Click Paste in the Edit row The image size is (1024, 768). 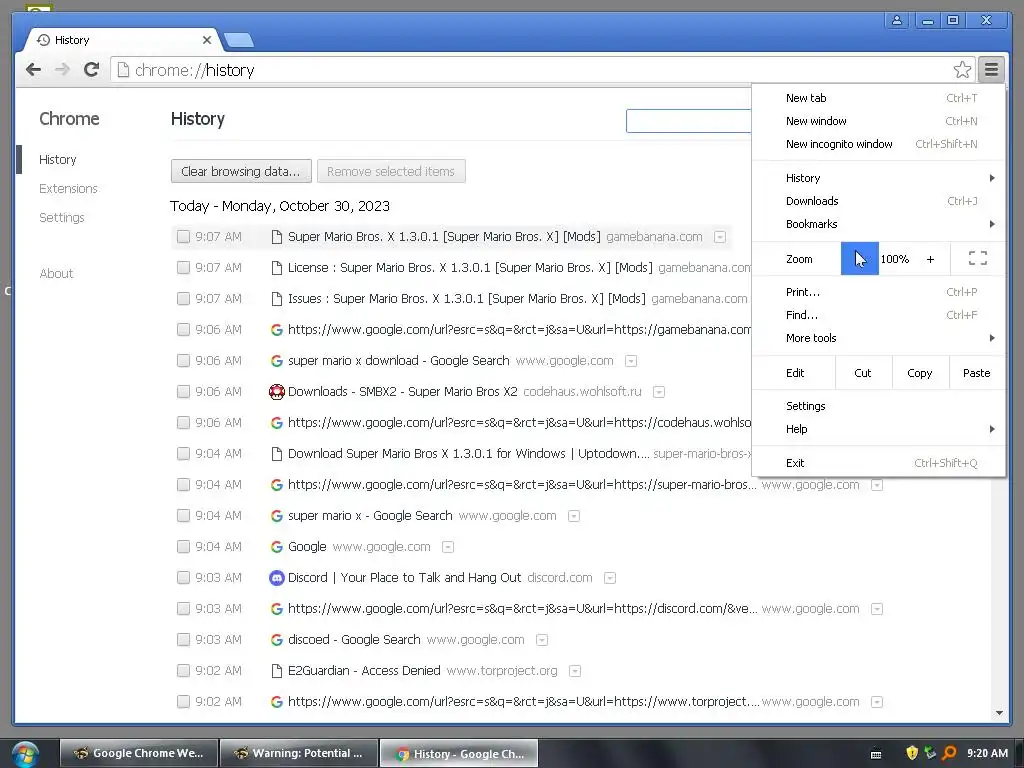click(976, 373)
